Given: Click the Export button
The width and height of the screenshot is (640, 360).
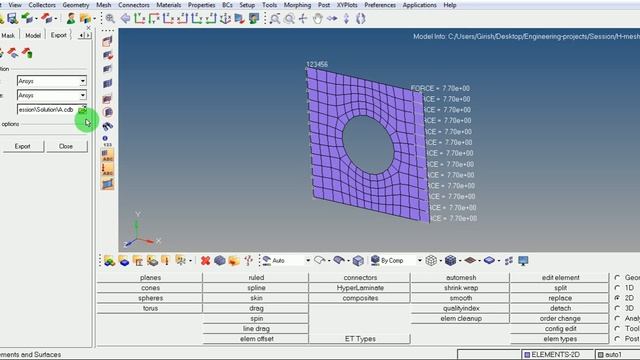Looking at the screenshot, I should tap(22, 146).
